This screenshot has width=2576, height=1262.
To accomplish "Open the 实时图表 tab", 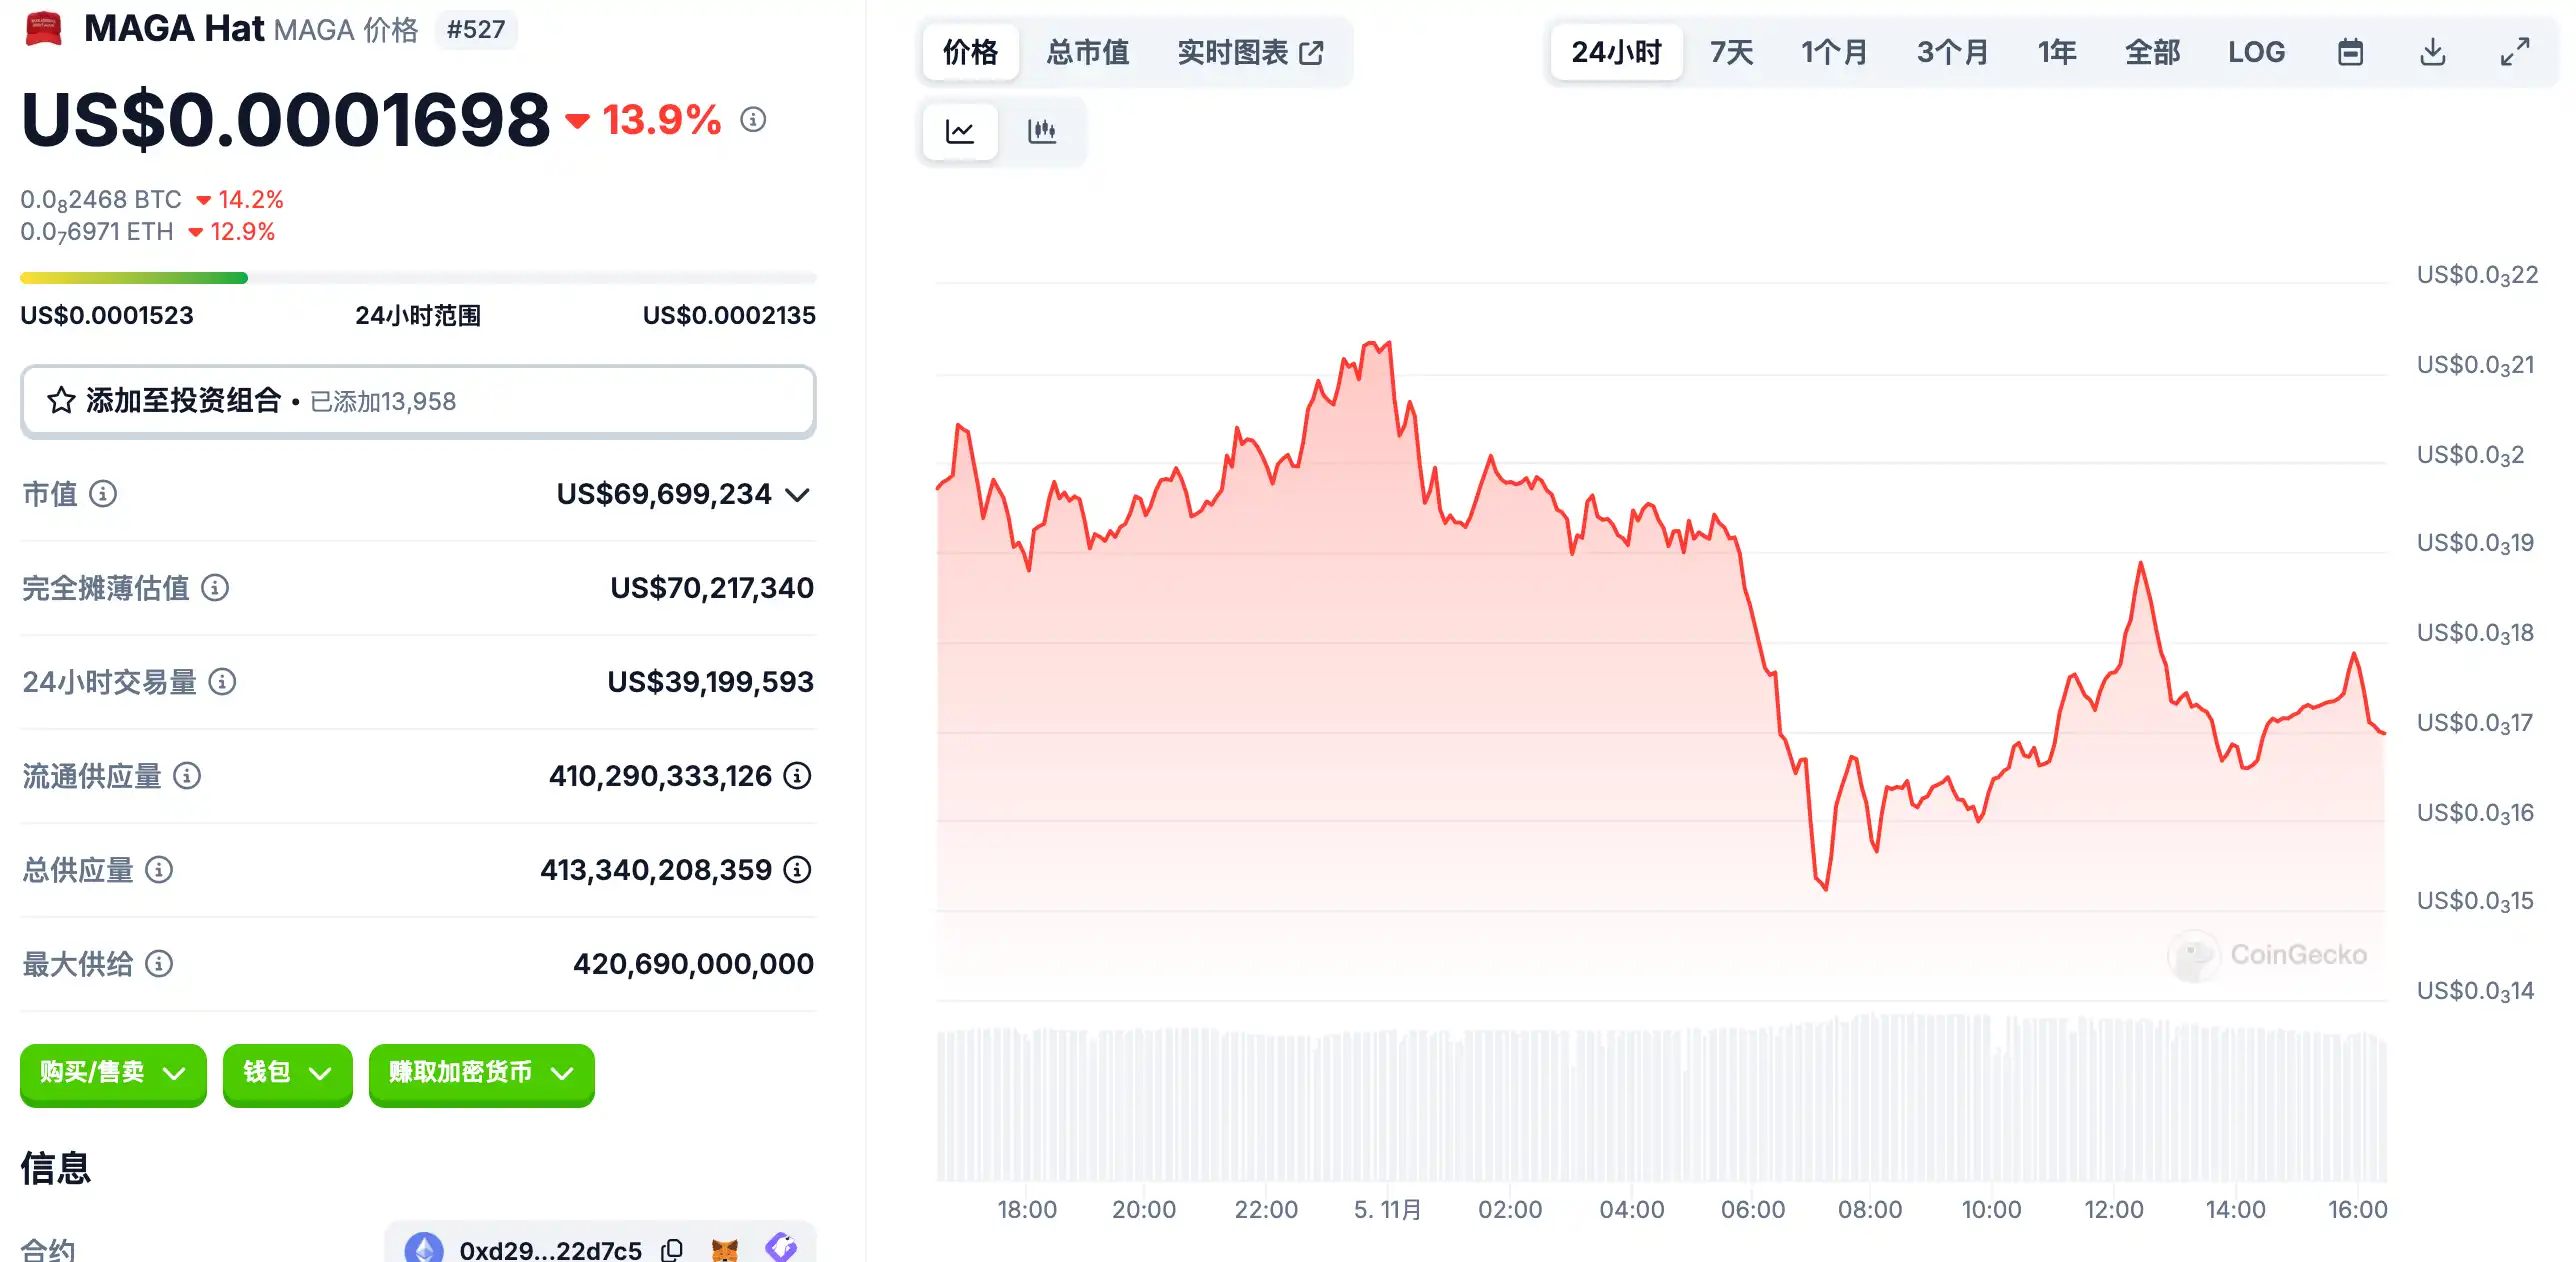I will click(x=1250, y=52).
